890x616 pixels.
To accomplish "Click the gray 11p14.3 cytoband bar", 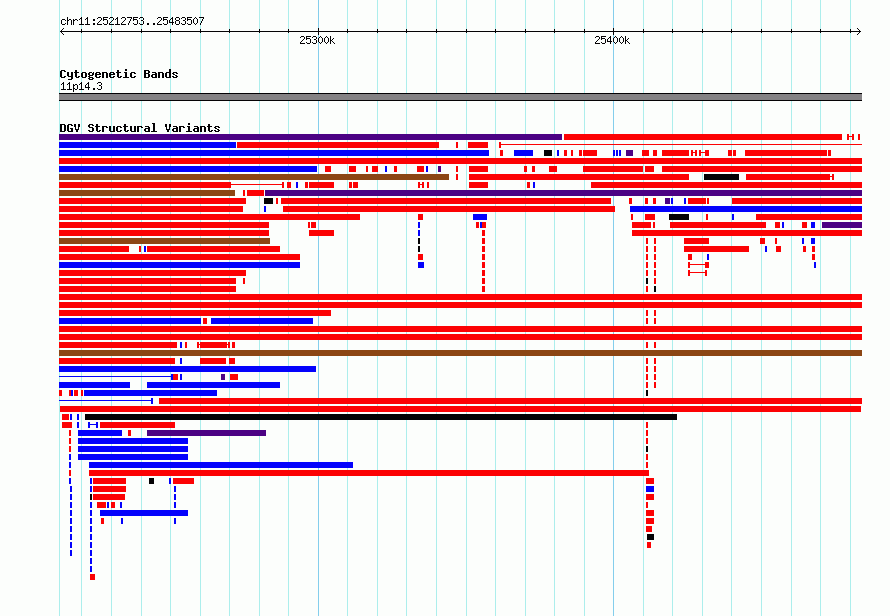I will click(460, 97).
